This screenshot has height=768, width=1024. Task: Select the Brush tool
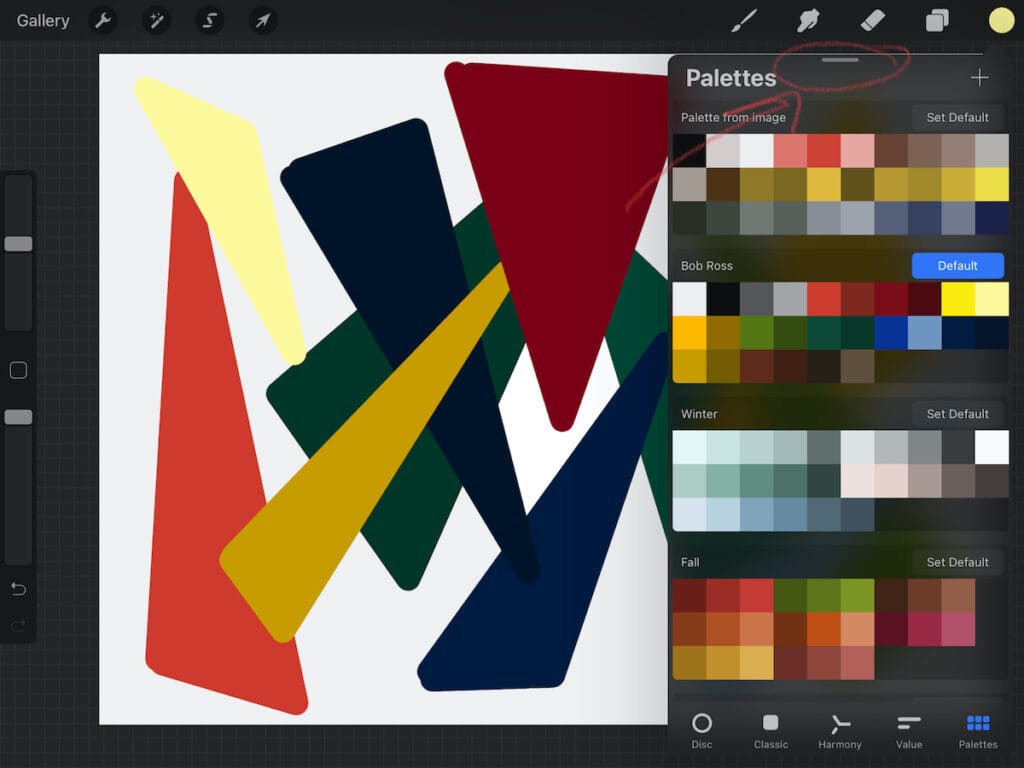pos(743,20)
